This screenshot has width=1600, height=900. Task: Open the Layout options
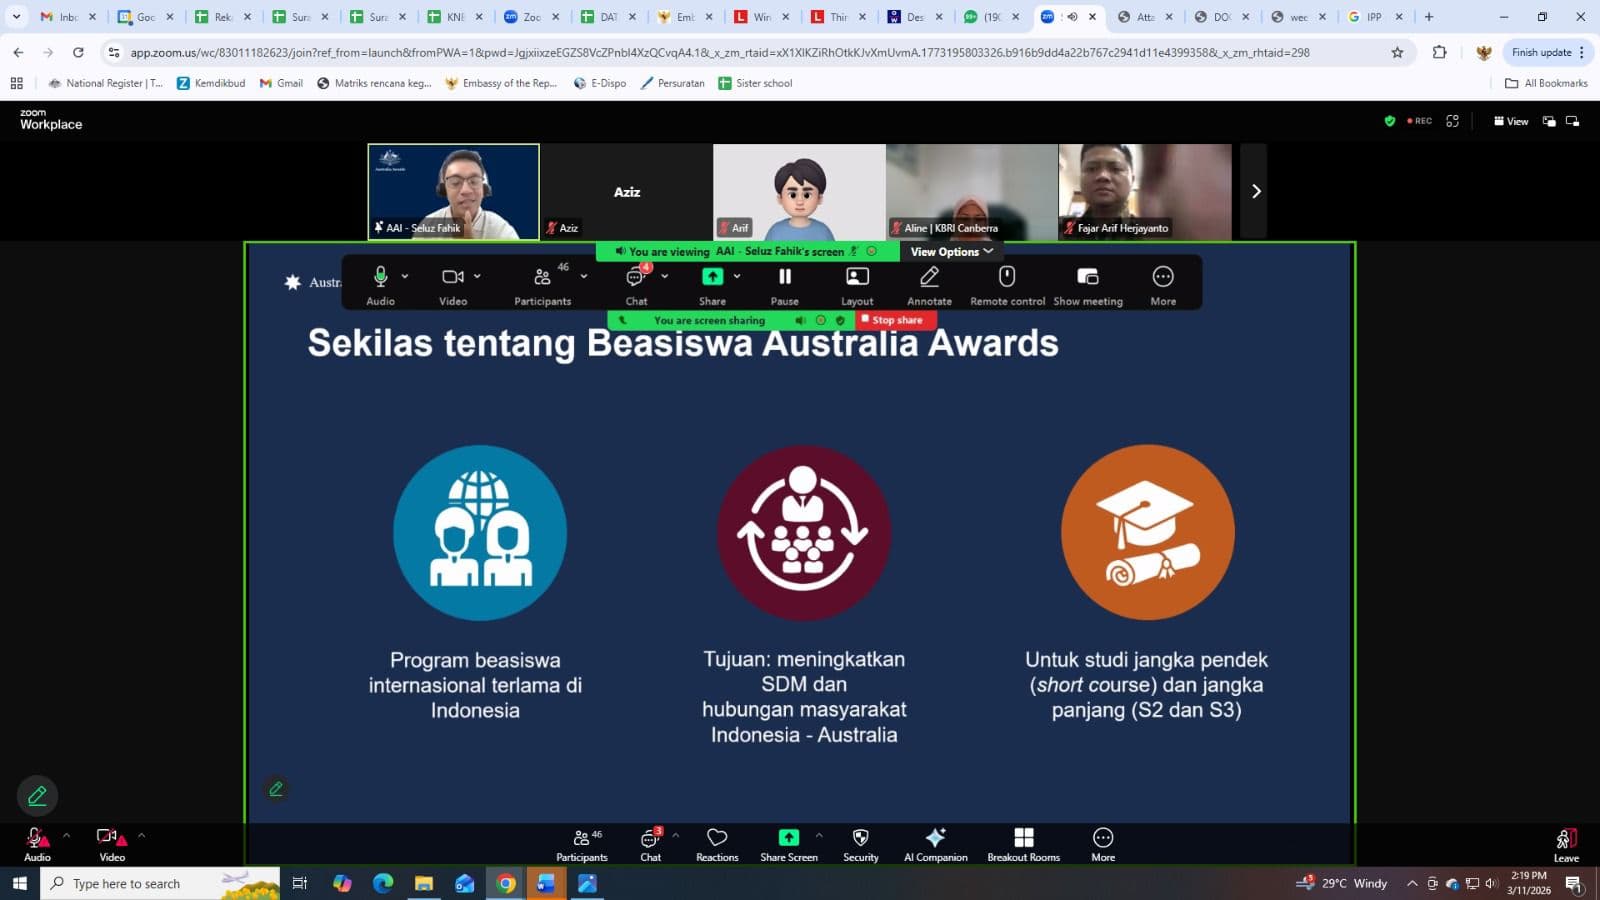click(856, 283)
